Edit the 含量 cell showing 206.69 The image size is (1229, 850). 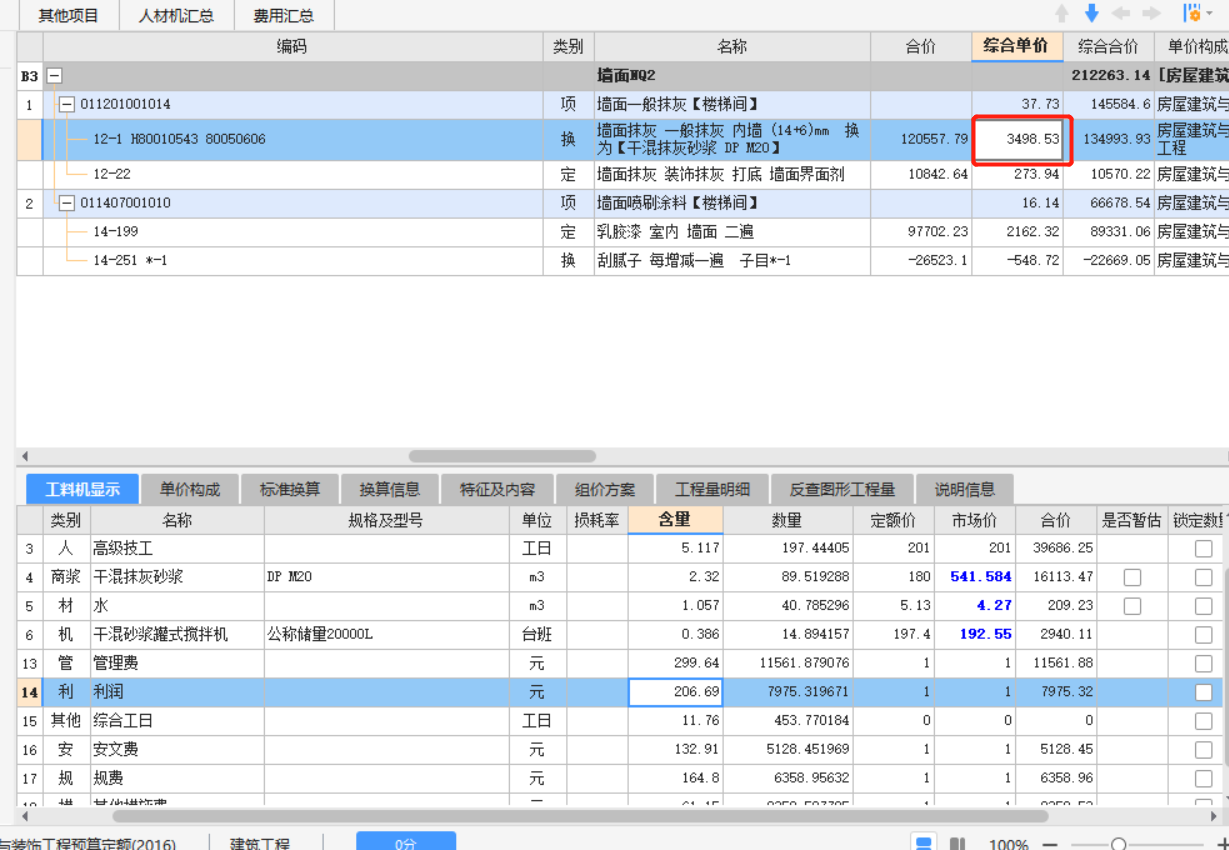(675, 692)
